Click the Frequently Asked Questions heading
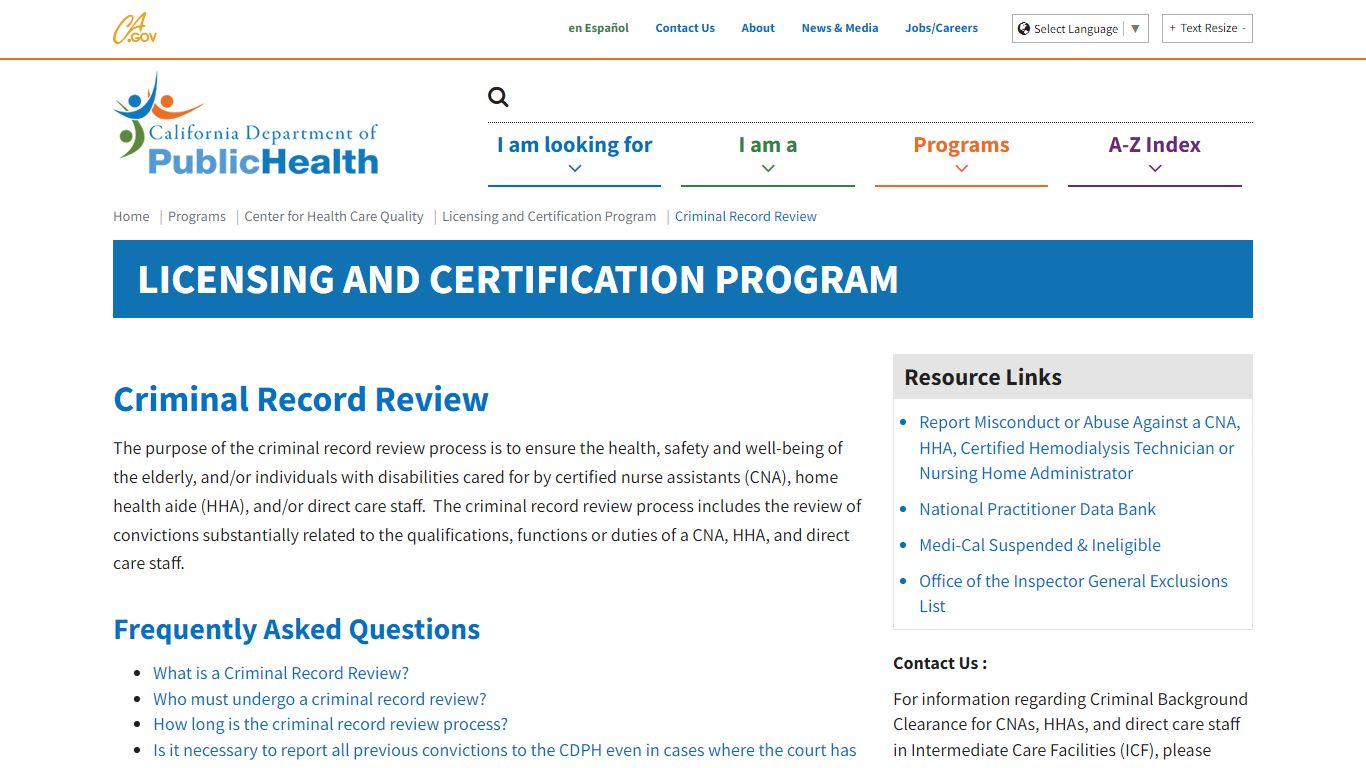This screenshot has width=1366, height=768. point(297,629)
